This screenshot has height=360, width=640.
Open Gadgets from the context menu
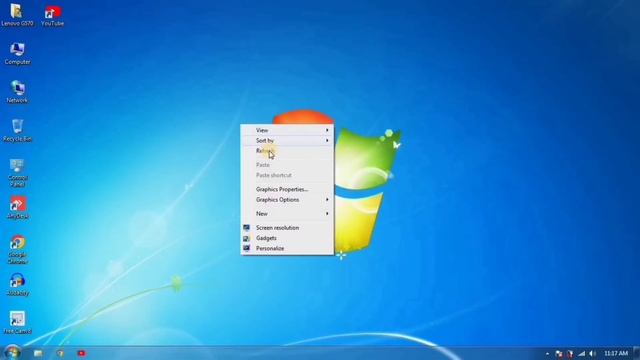(287, 238)
